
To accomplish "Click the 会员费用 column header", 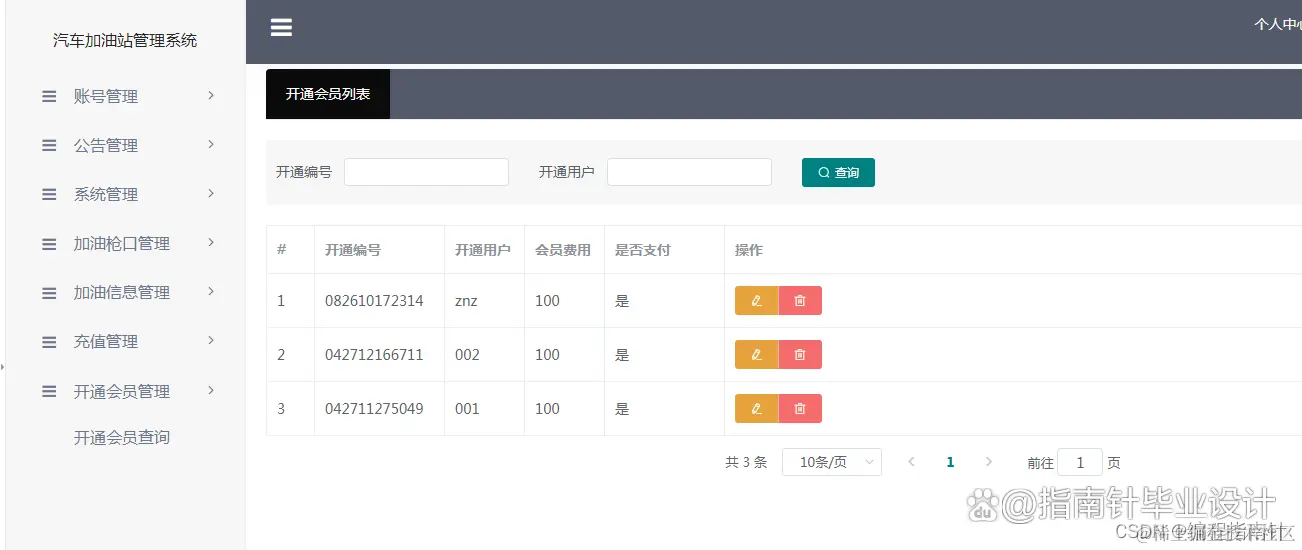I will point(563,250).
